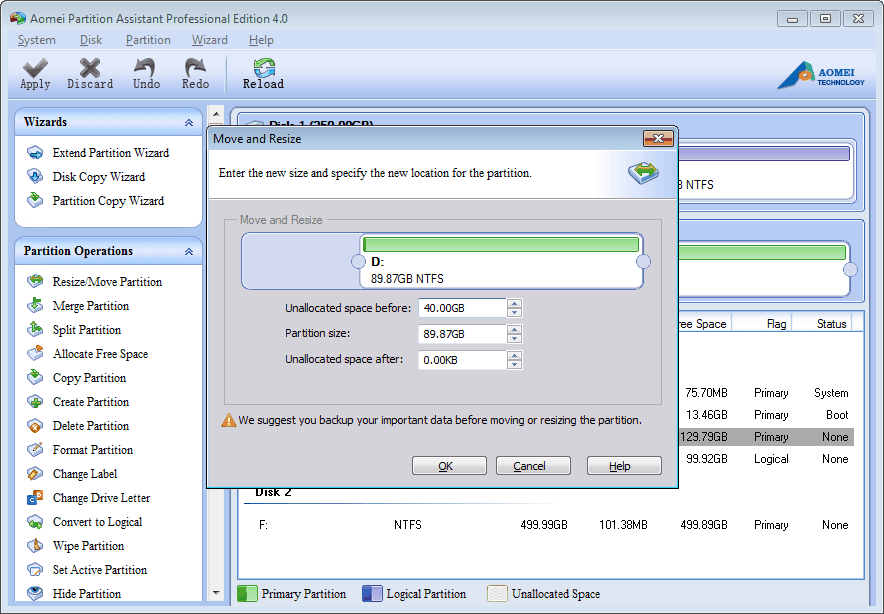This screenshot has height=614, width=884.
Task: Click the Partition size input field
Action: [462, 334]
